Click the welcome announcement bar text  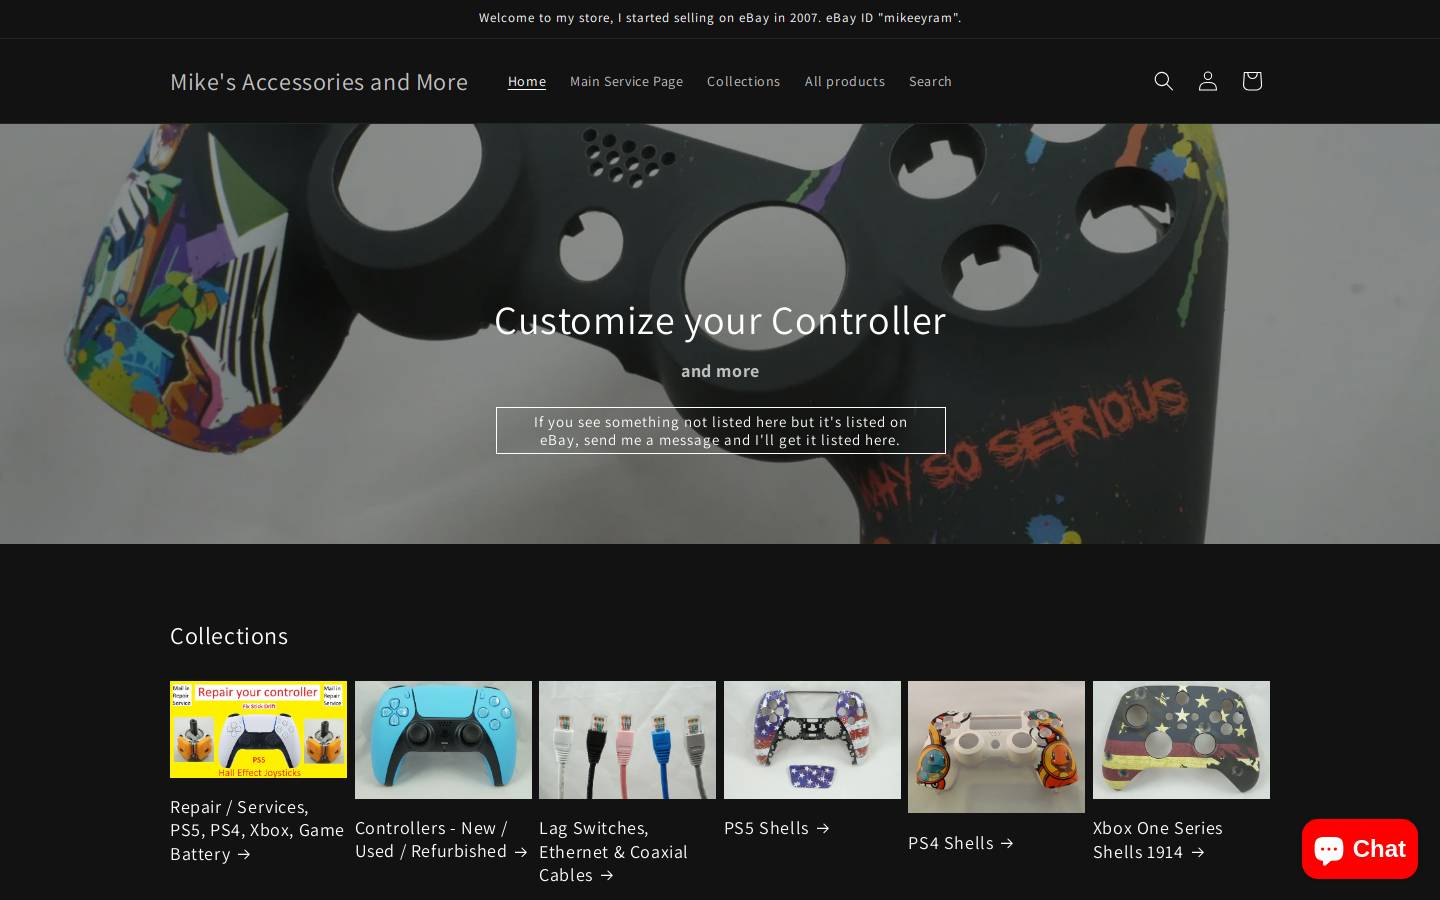[720, 18]
